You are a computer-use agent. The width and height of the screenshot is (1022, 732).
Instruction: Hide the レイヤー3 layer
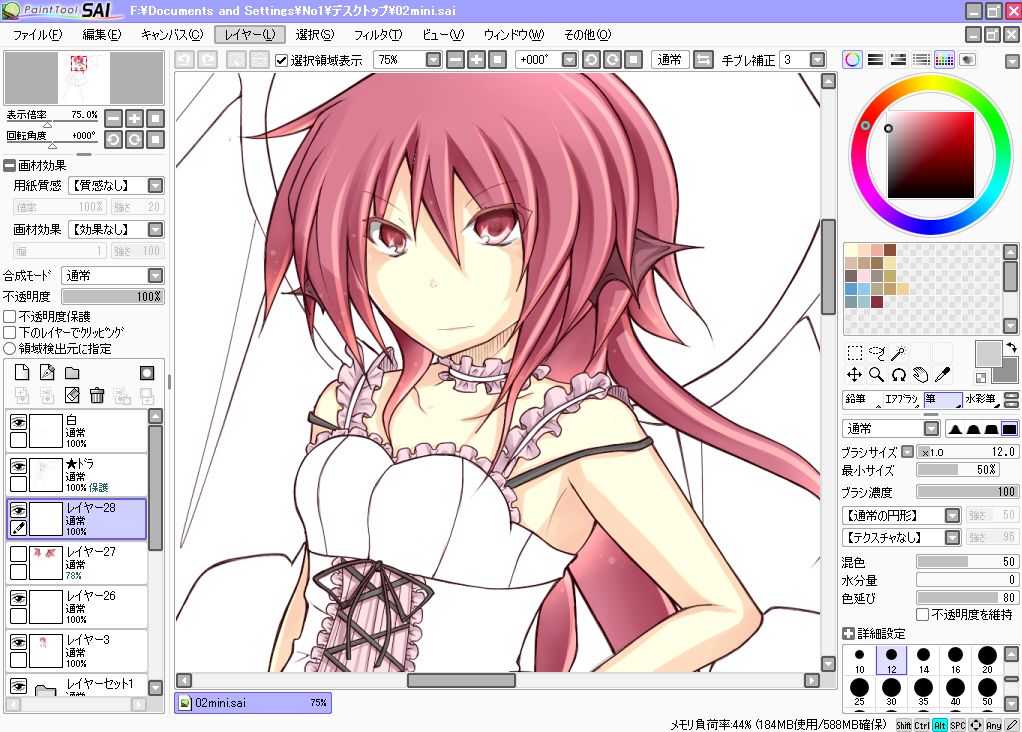point(18,642)
